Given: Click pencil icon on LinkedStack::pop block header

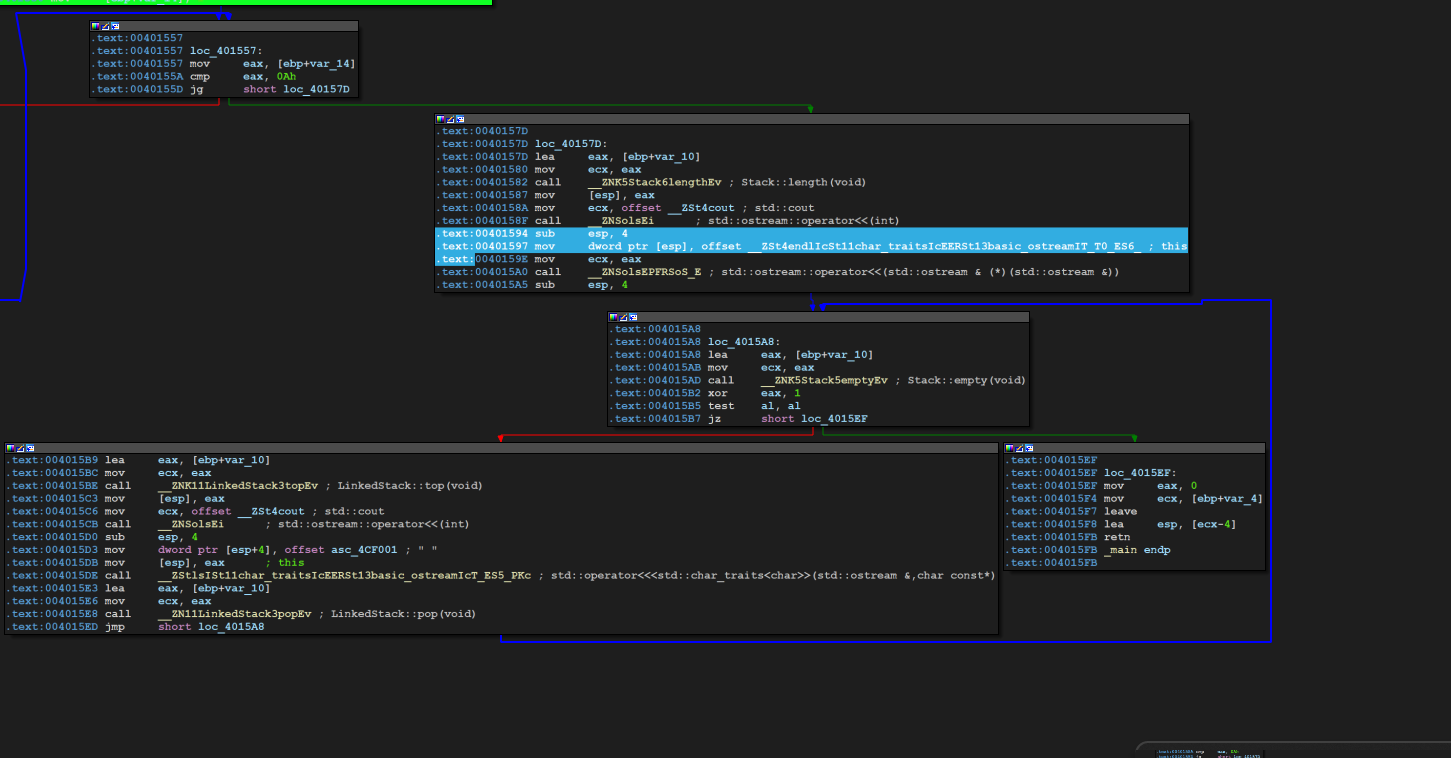Looking at the screenshot, I should pyautogui.click(x=20, y=448).
